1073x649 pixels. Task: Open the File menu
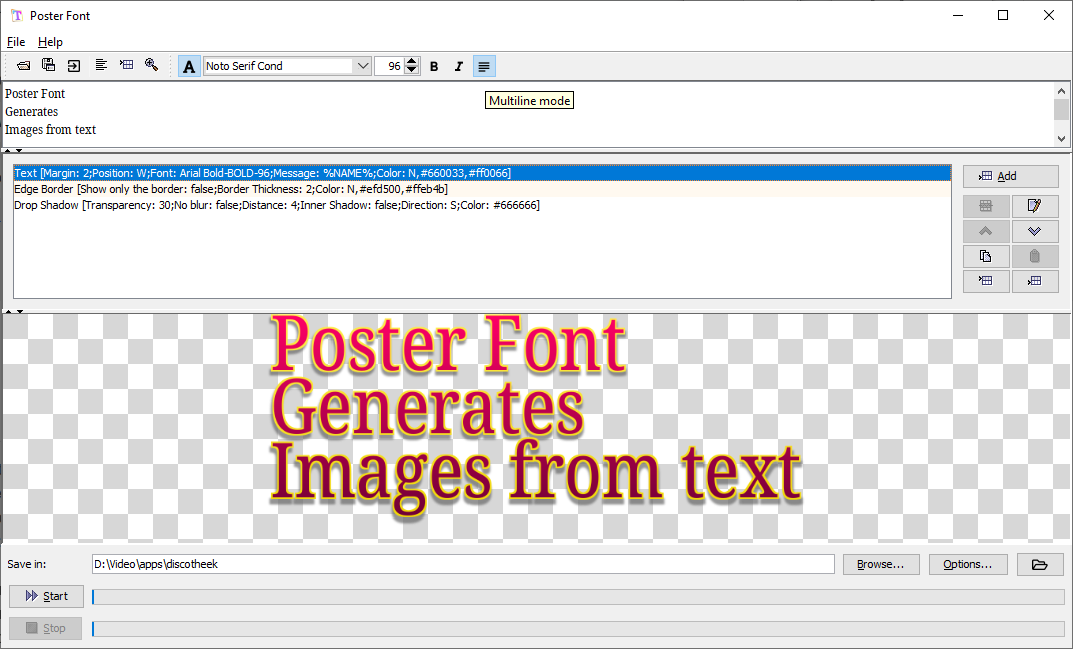click(16, 42)
